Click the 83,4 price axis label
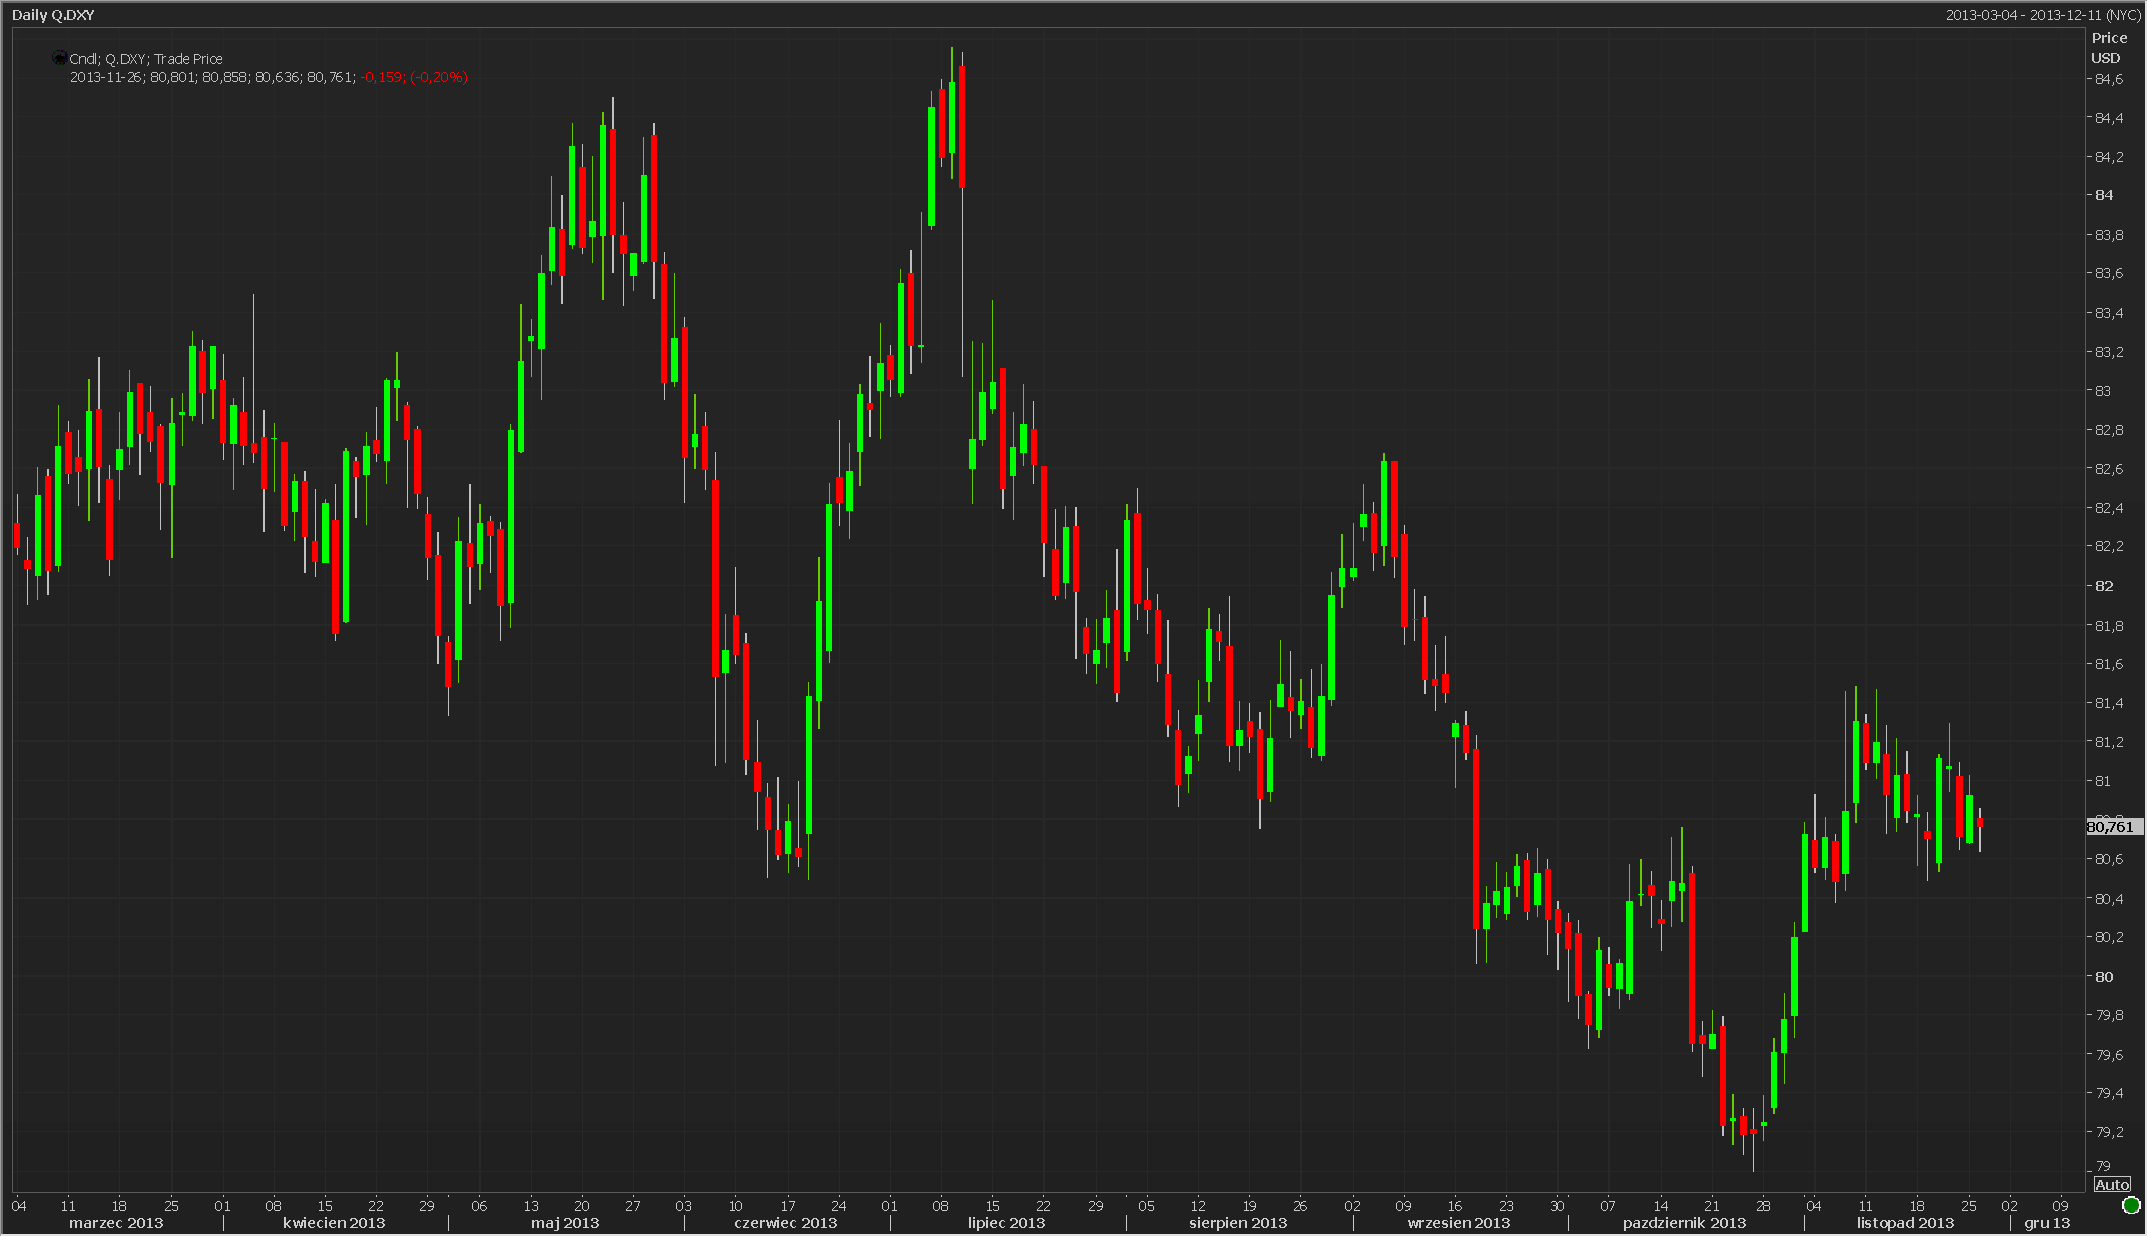This screenshot has width=2148, height=1237. point(2108,313)
